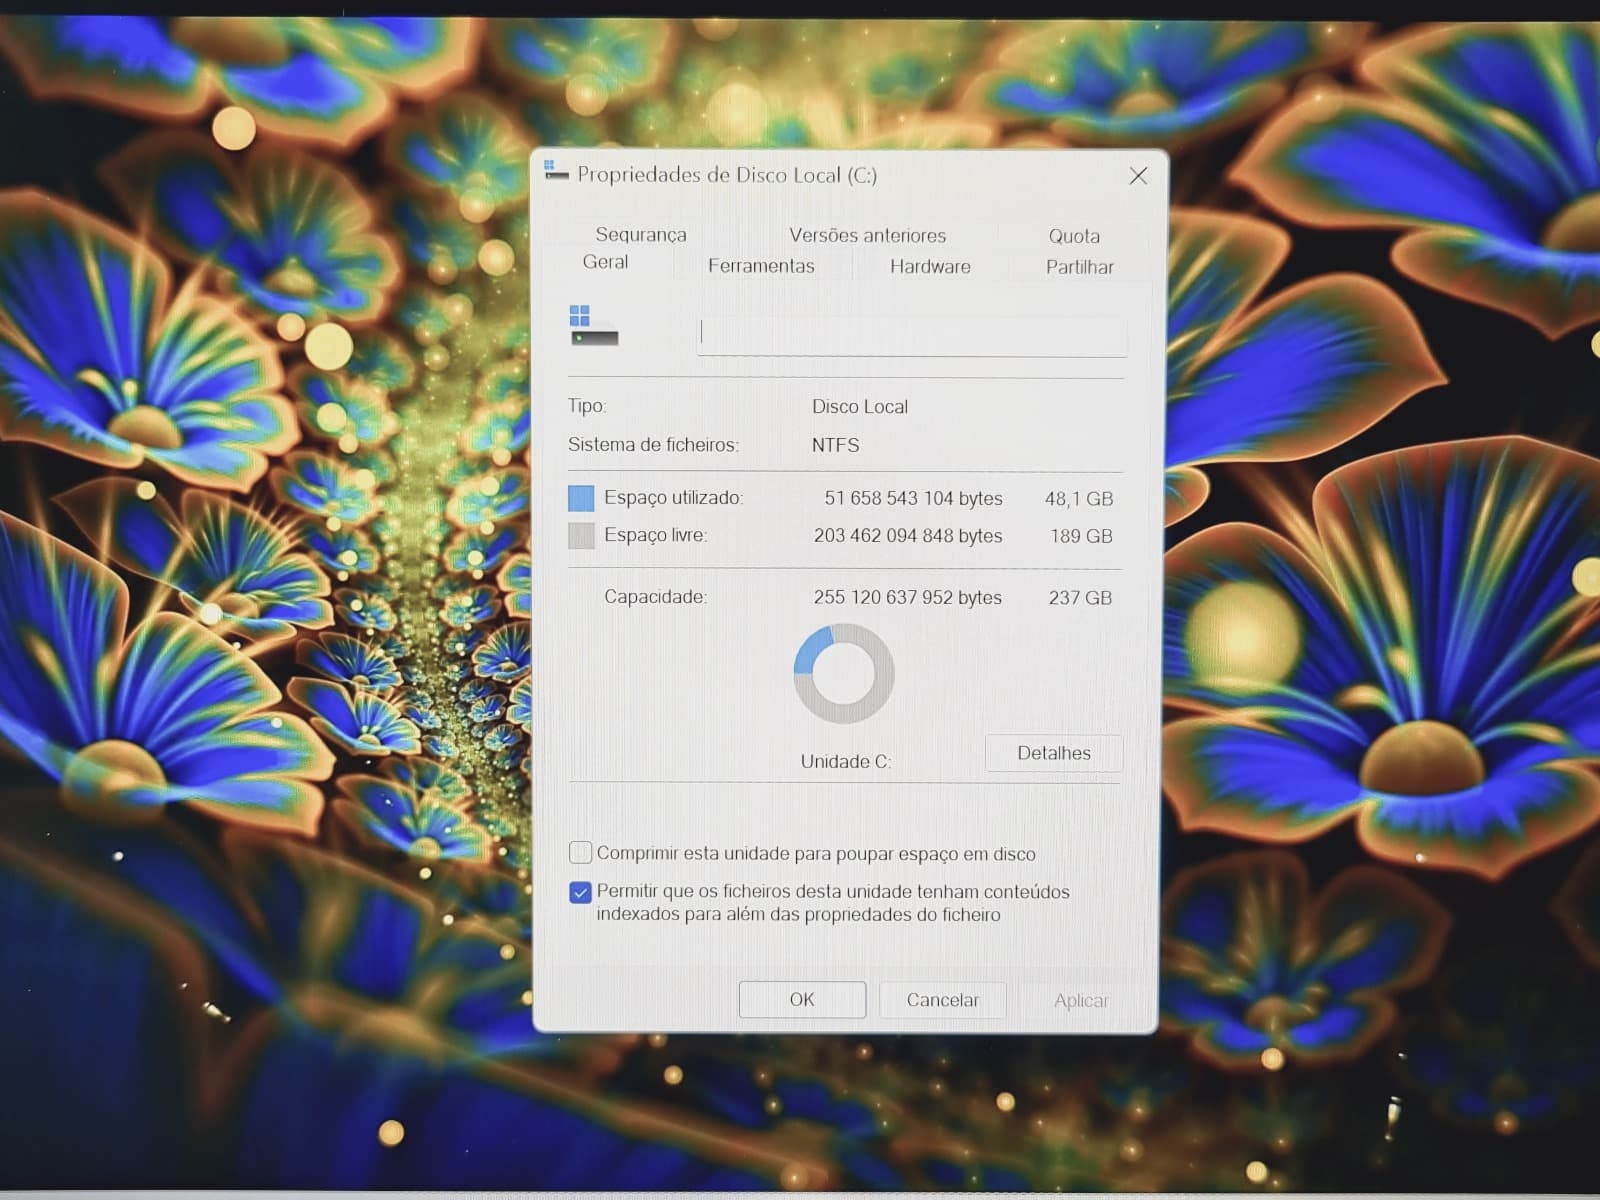Click the 51 658 543 104 bytes value
This screenshot has width=1600, height=1200.
[913, 498]
